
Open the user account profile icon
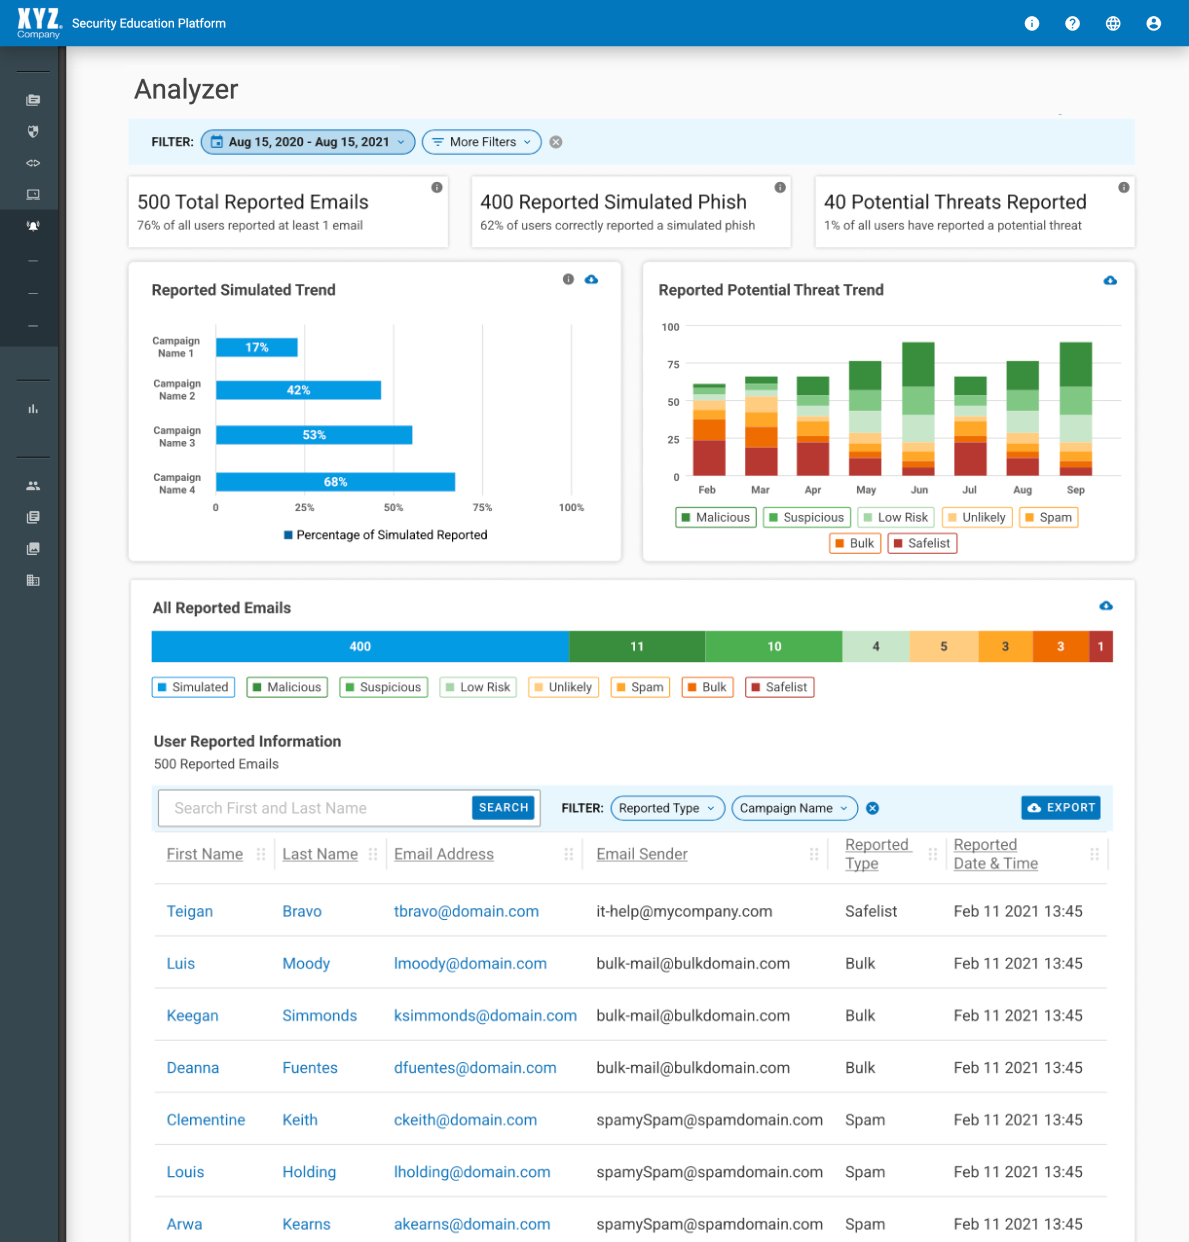click(1153, 23)
